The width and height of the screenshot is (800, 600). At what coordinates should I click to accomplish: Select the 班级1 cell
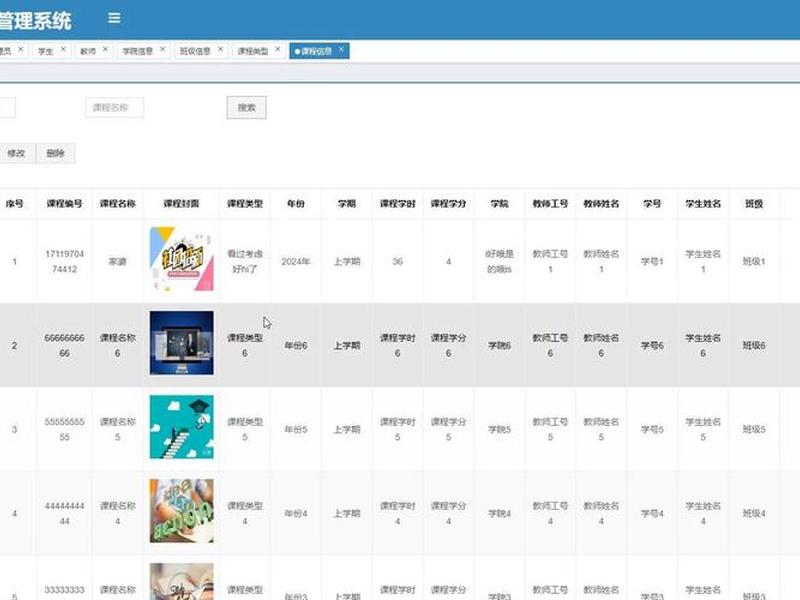[754, 261]
